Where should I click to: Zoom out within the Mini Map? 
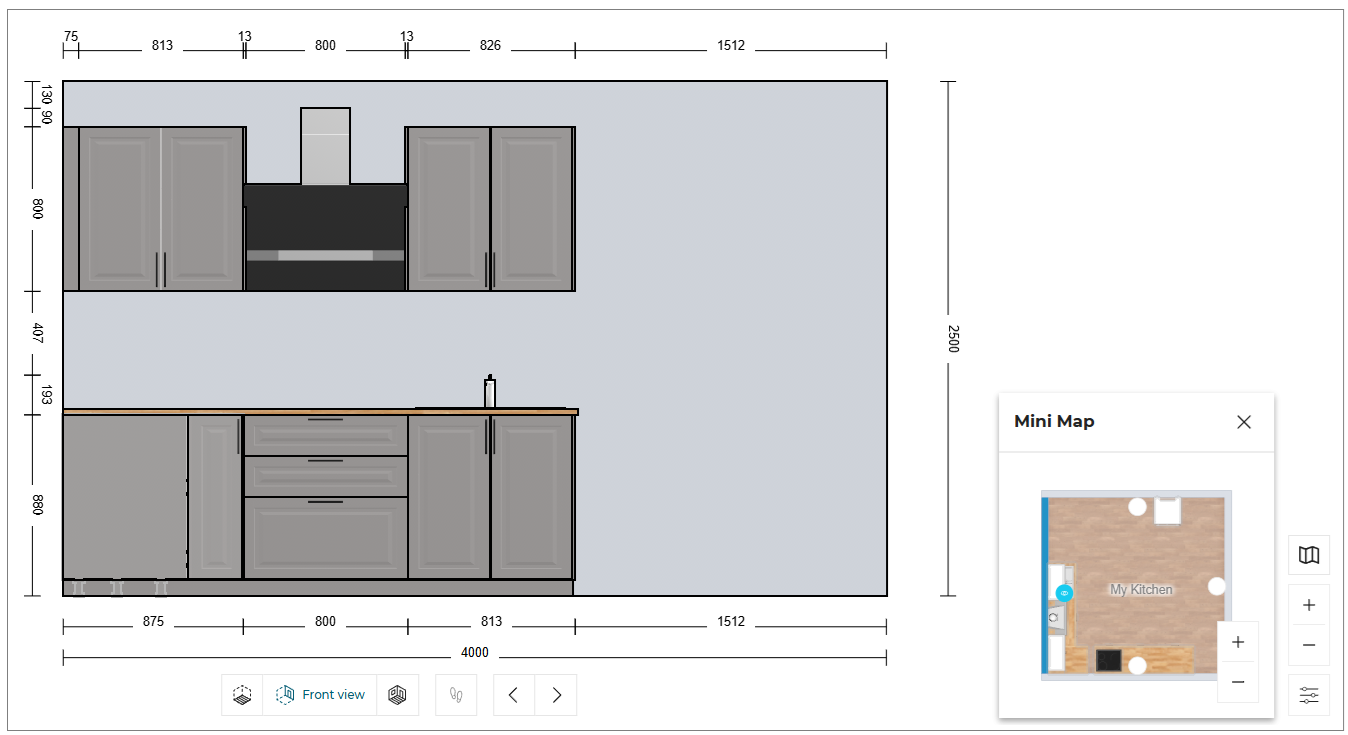(1237, 681)
